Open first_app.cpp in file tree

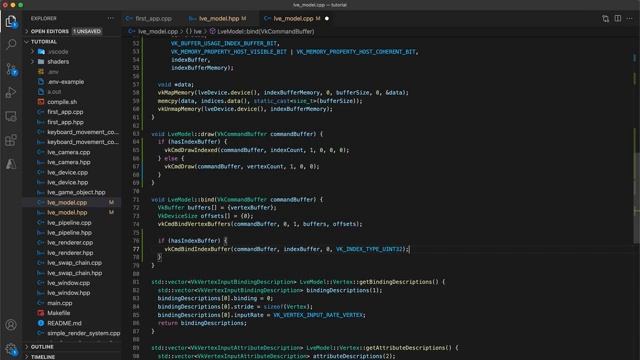coord(65,112)
